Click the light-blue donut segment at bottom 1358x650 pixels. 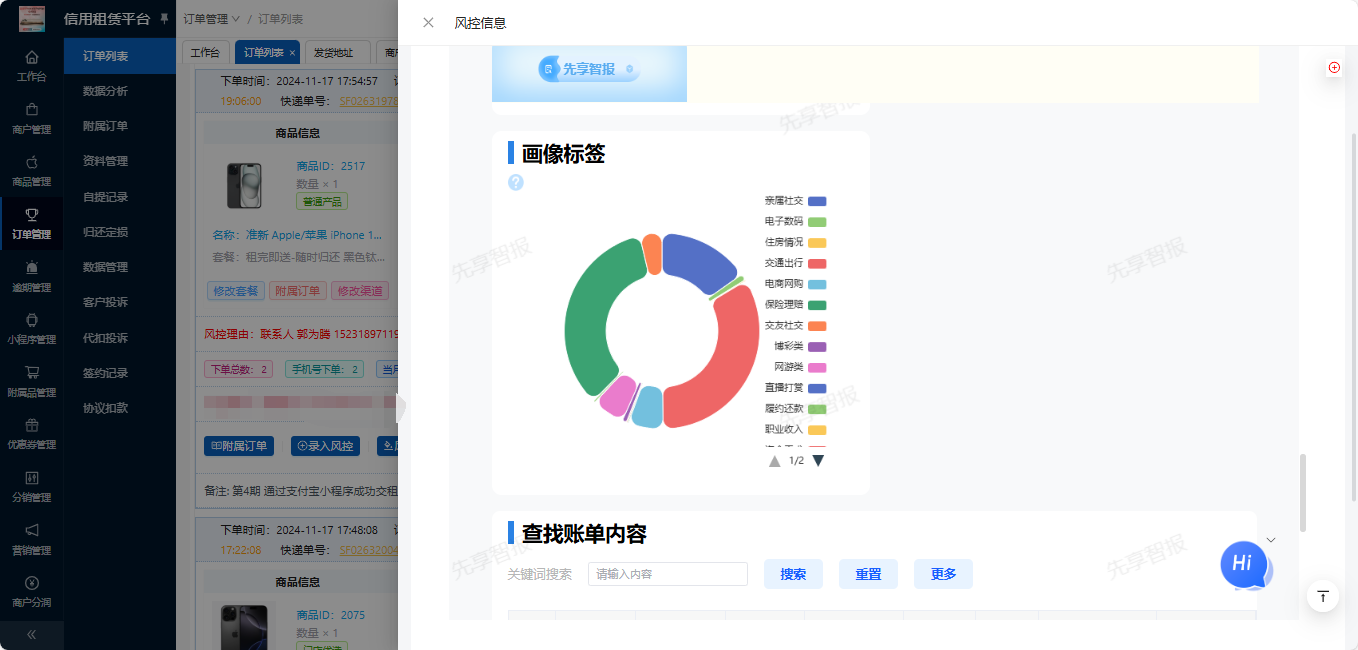pos(648,408)
